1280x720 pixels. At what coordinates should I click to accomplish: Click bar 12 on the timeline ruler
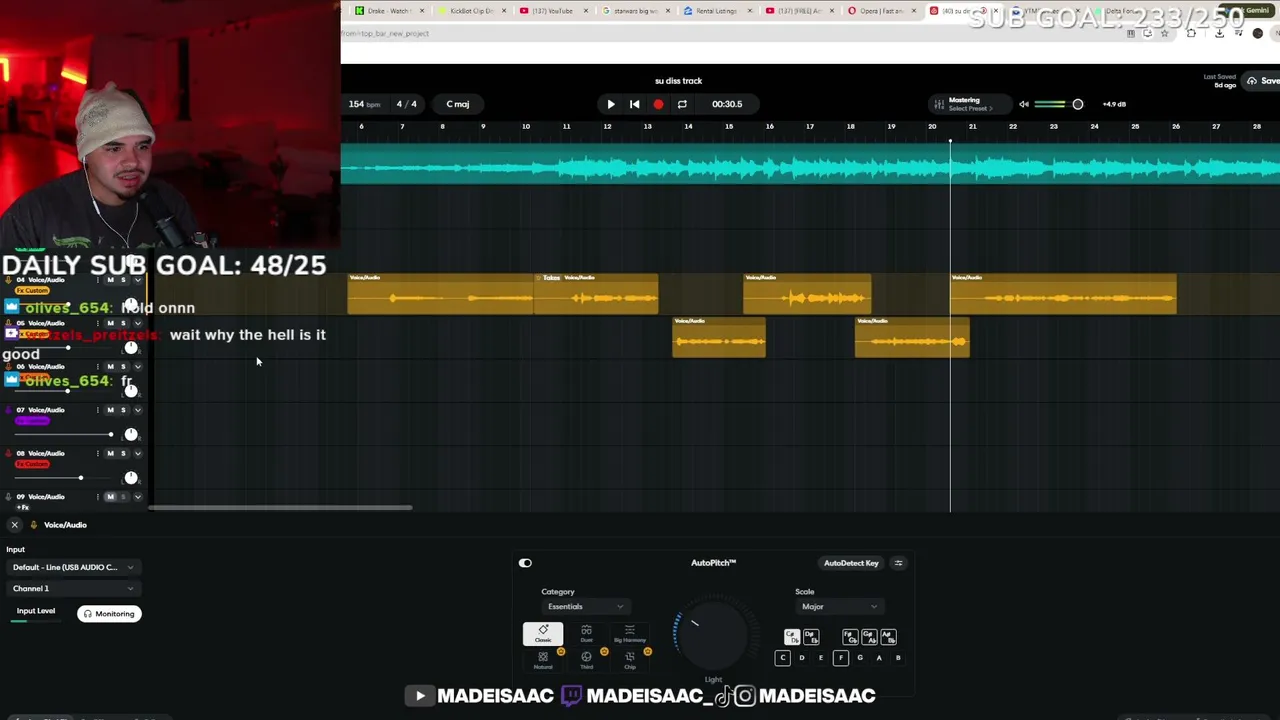607,127
